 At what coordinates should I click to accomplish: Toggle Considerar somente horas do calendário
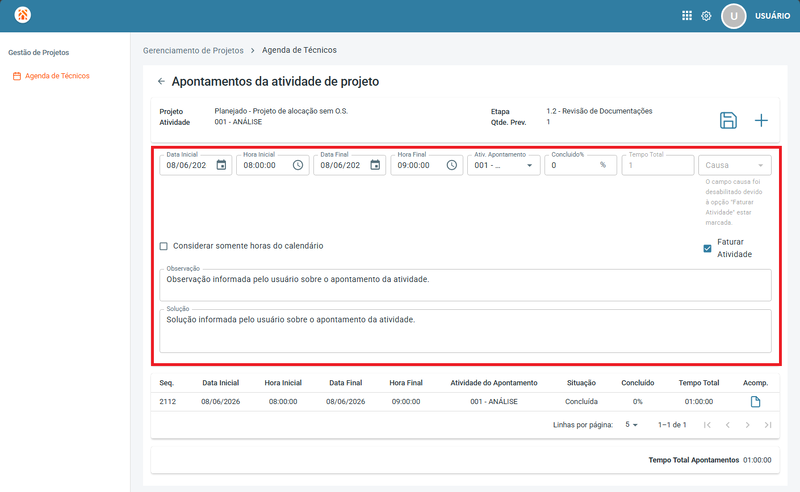[163, 246]
